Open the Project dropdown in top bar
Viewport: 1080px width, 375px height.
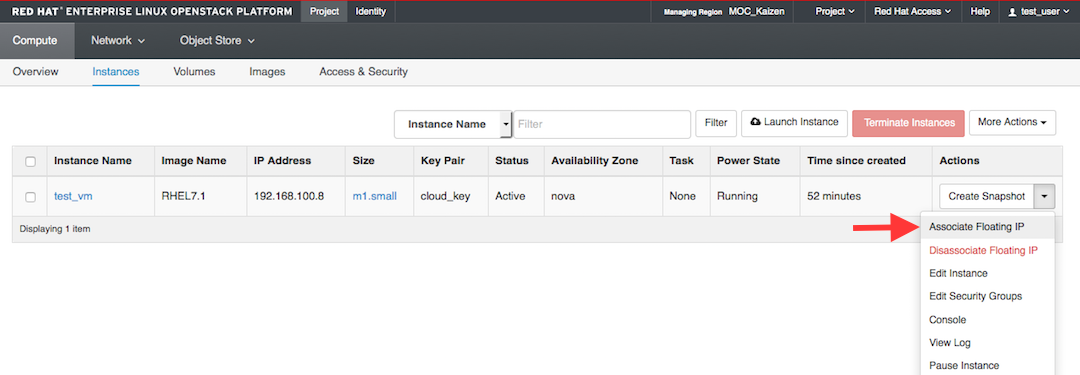click(x=835, y=12)
